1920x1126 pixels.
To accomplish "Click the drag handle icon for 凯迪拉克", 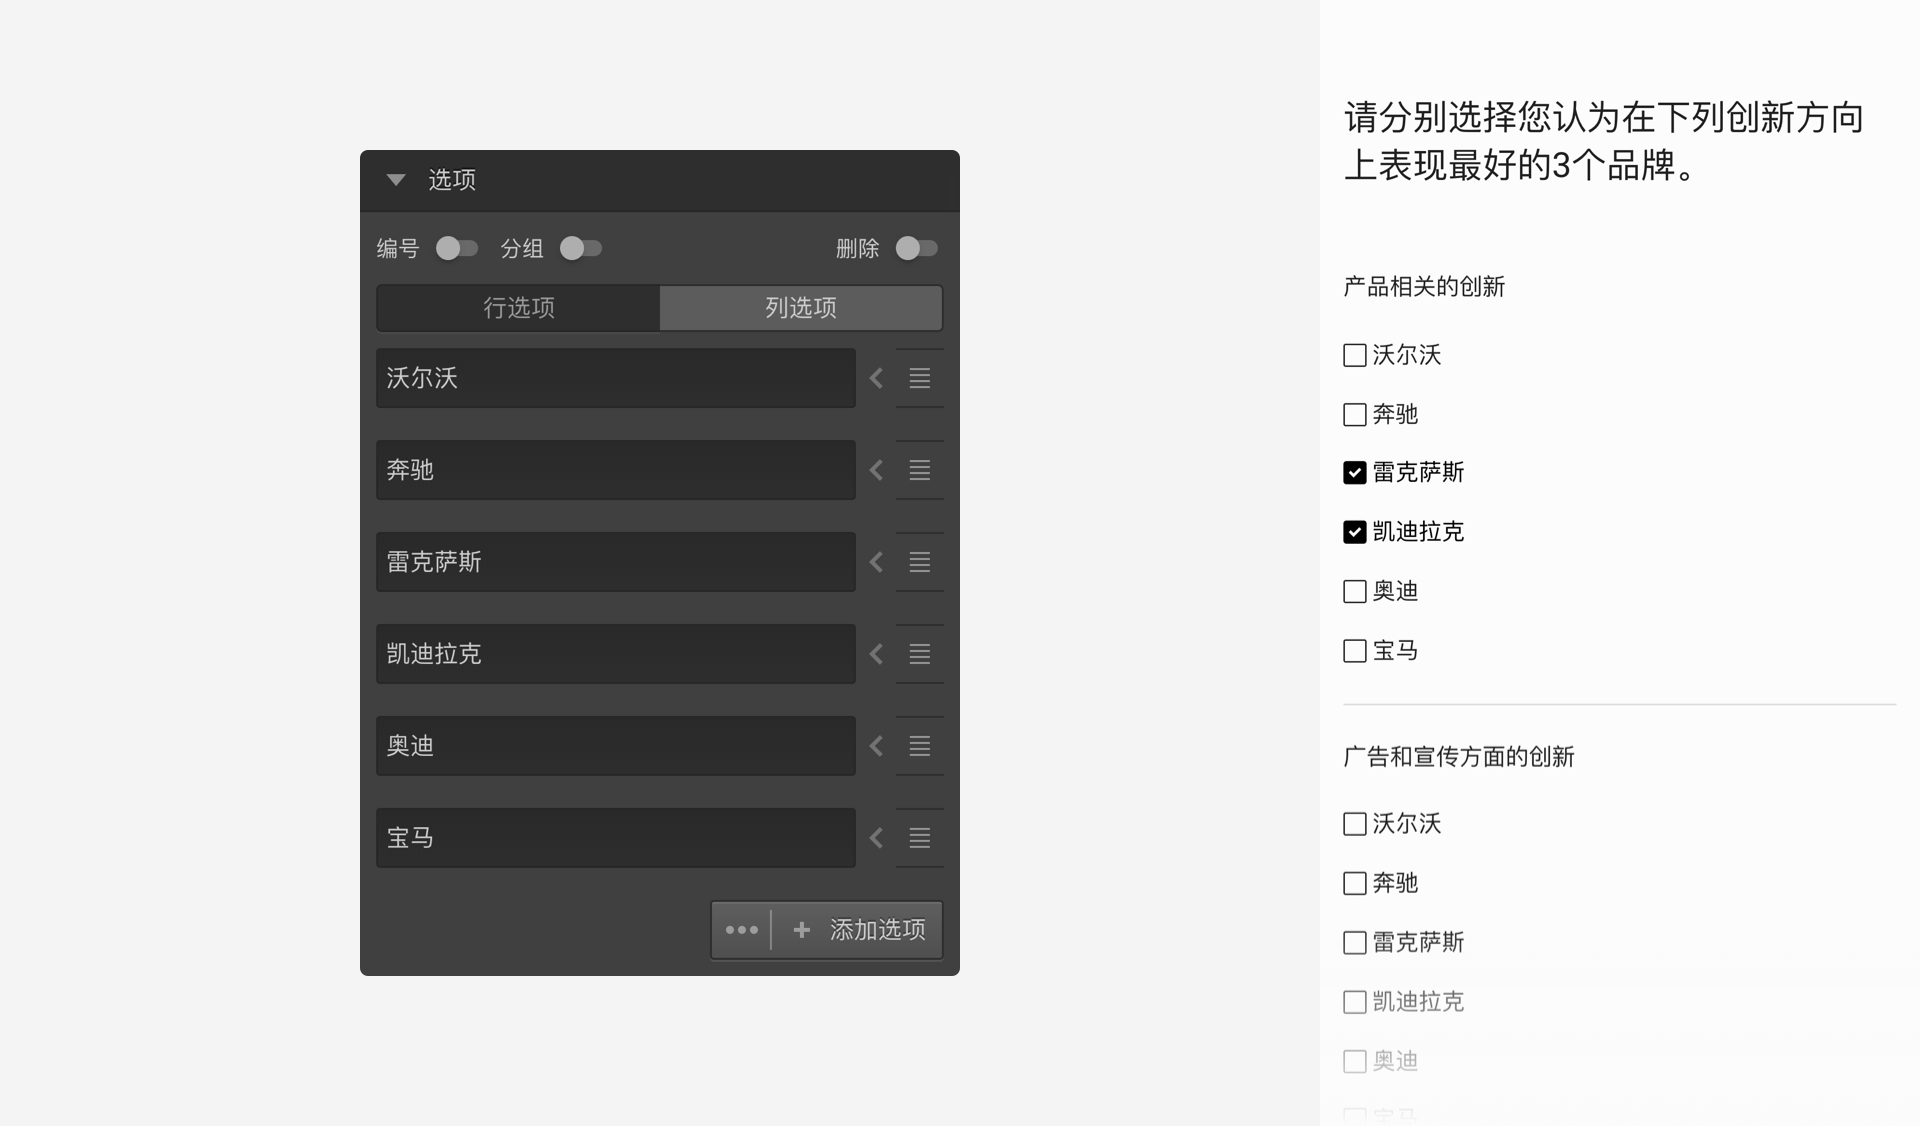I will coord(920,654).
